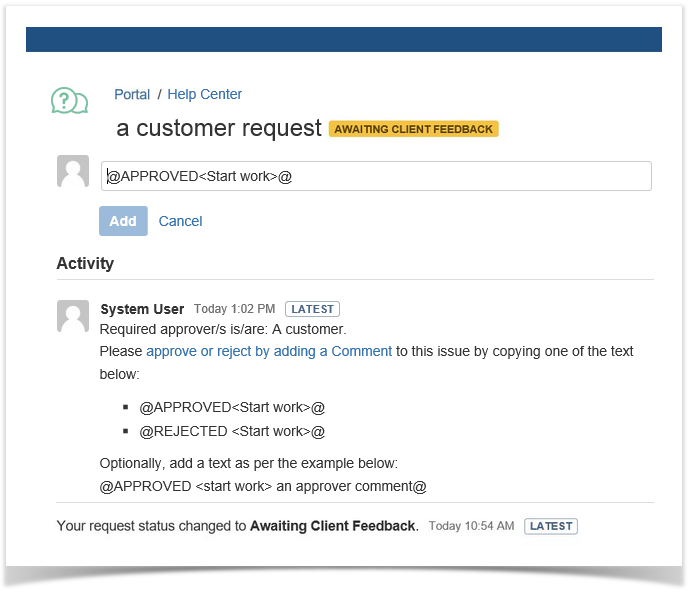Open the Portal breadcrumb link

[x=132, y=95]
